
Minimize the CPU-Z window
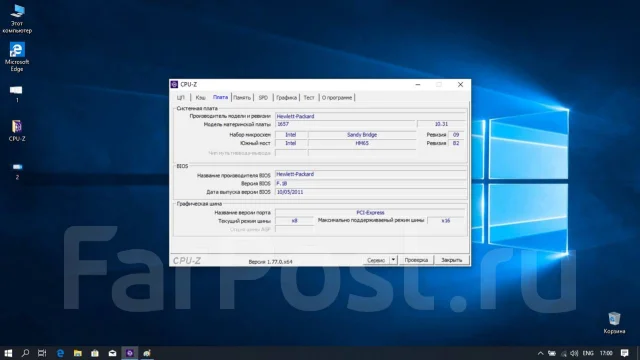(x=418, y=84)
